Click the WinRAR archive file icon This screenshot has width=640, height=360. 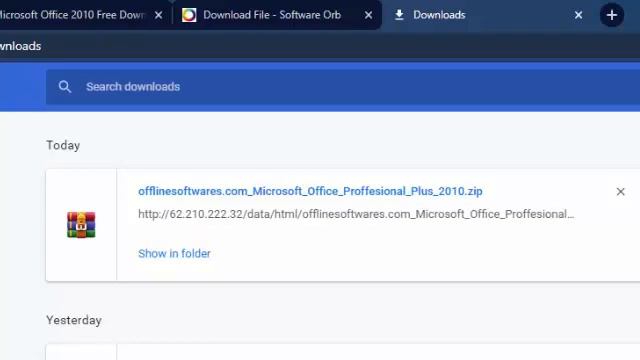(x=81, y=224)
